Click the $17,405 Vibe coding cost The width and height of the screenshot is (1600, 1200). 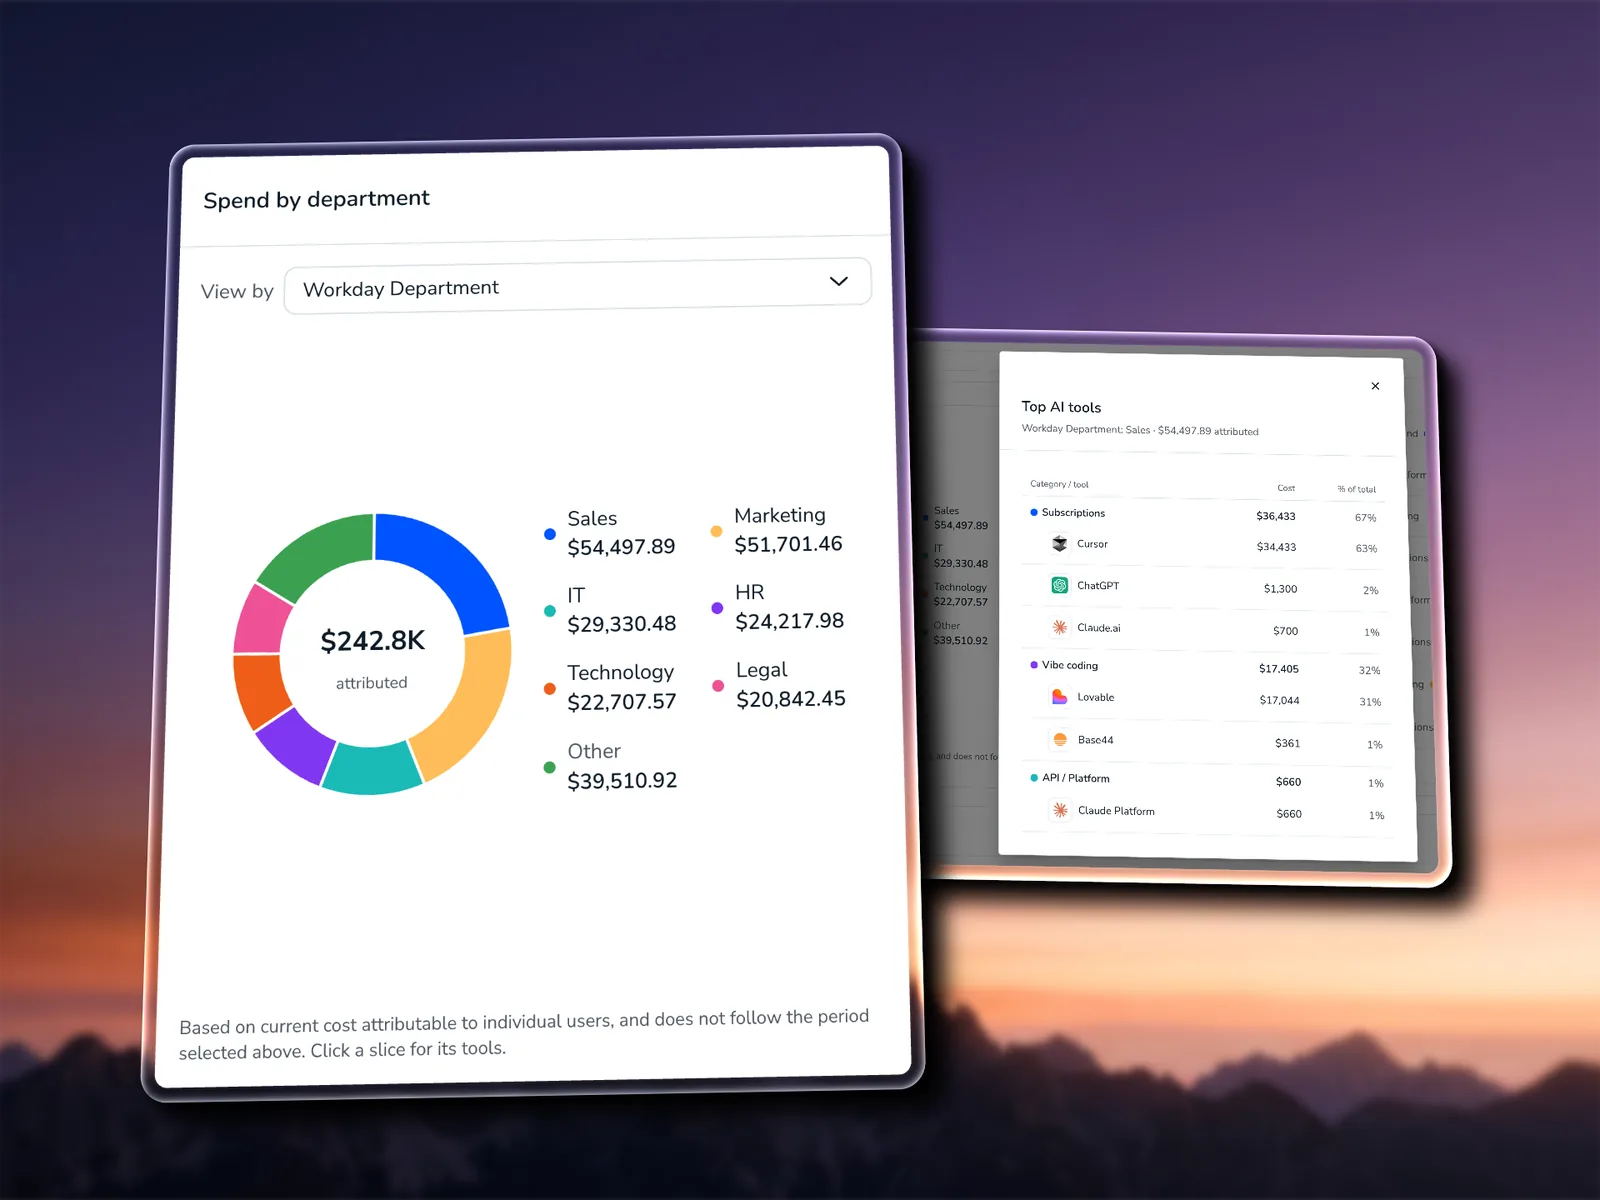1279,669
